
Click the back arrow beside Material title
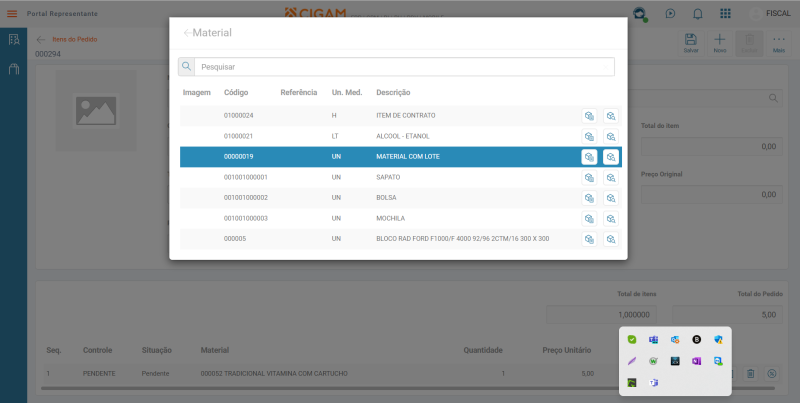[187, 33]
